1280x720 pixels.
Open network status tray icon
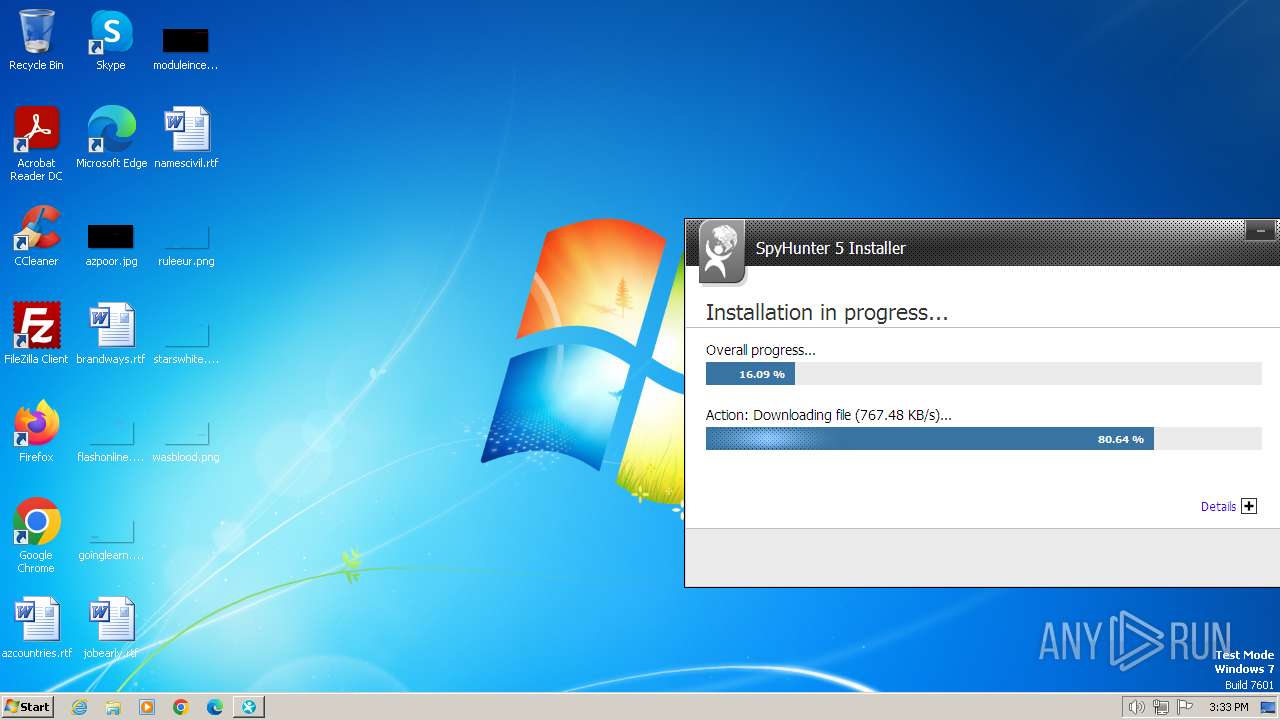1161,707
